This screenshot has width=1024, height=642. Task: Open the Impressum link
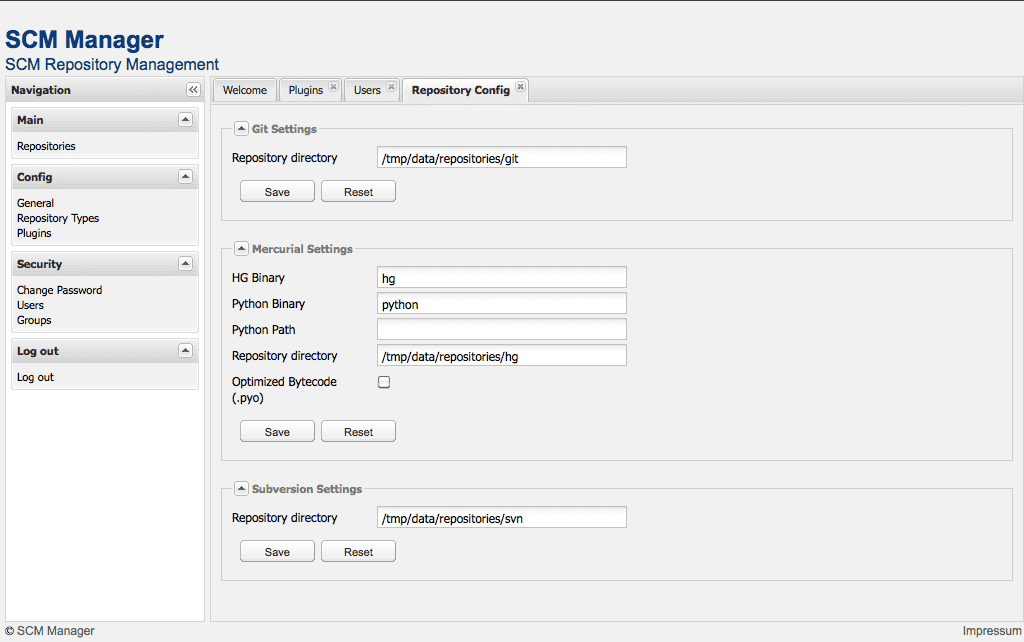[x=990, y=630]
